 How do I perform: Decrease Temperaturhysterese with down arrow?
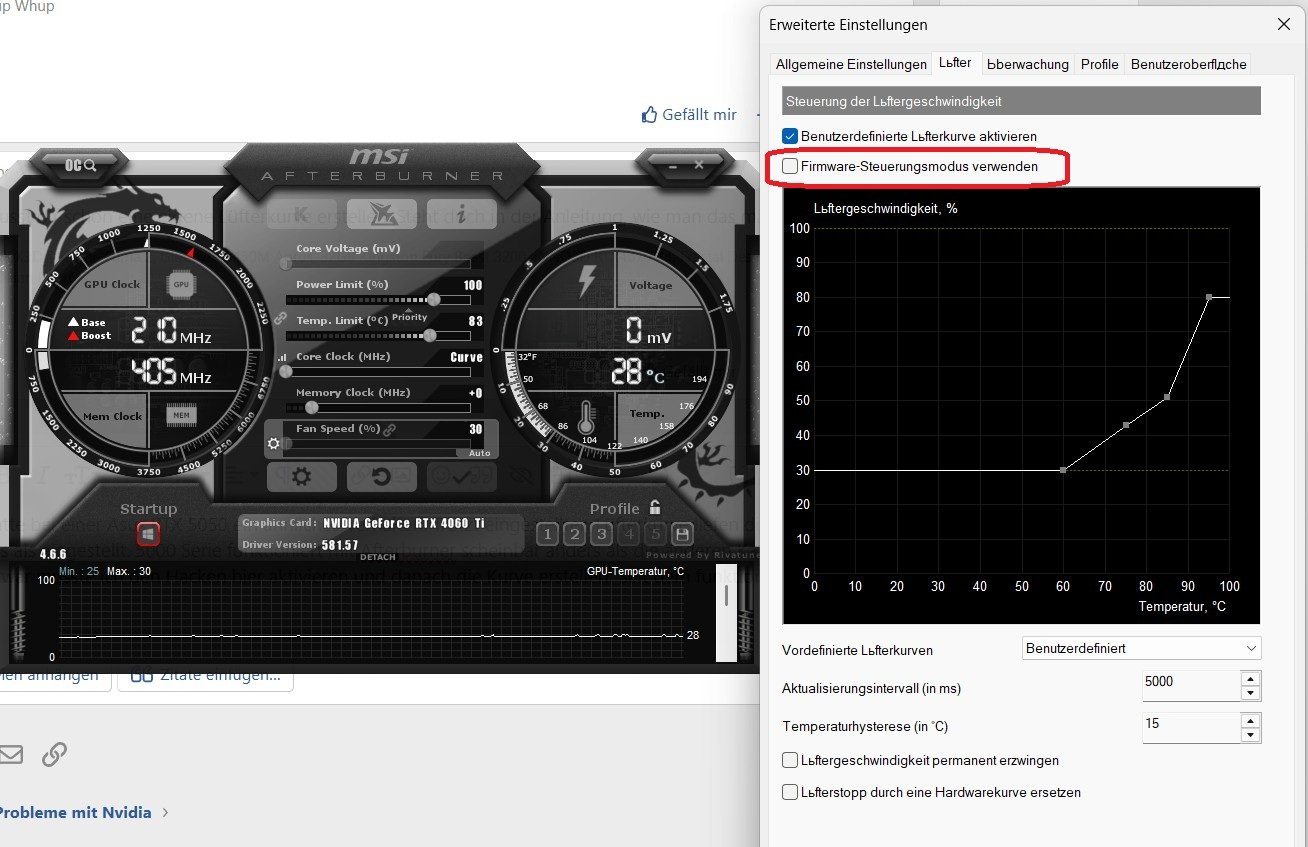pyautogui.click(x=1250, y=735)
